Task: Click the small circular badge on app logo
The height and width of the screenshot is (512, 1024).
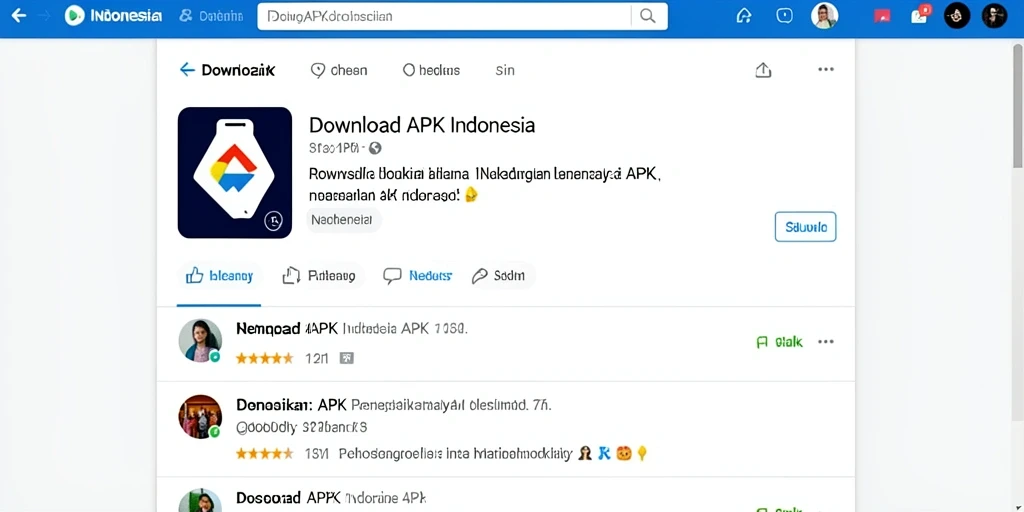Action: point(274,221)
